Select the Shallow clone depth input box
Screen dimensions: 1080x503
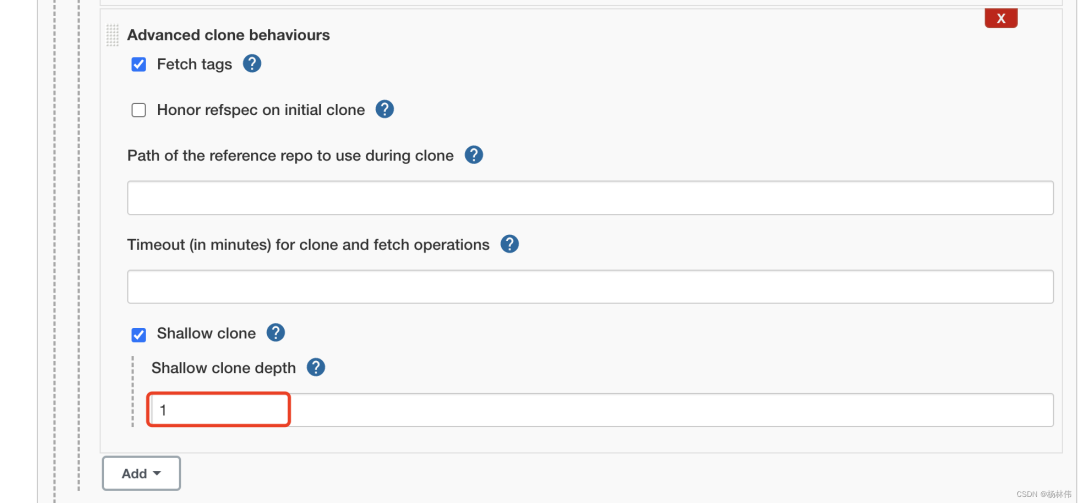[600, 410]
